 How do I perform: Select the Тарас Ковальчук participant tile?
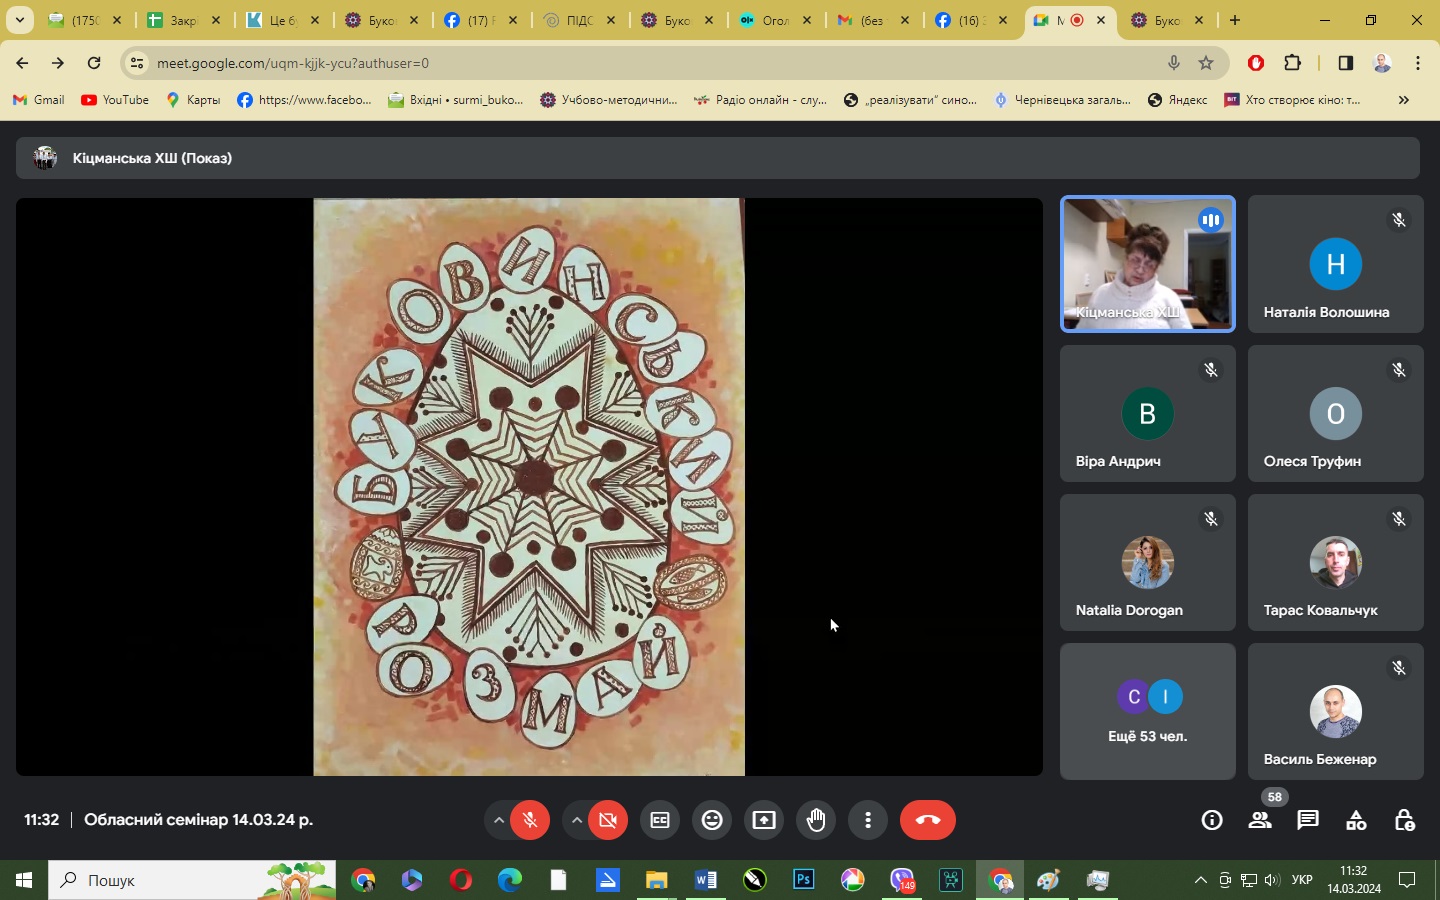[1336, 563]
